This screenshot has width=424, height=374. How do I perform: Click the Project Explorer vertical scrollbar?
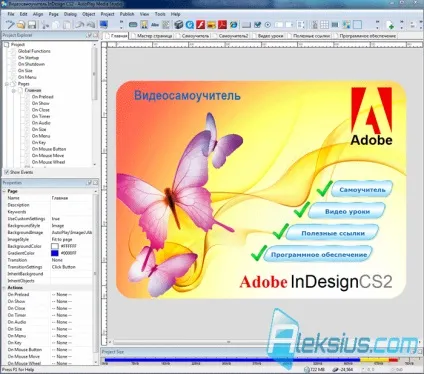tap(95, 104)
